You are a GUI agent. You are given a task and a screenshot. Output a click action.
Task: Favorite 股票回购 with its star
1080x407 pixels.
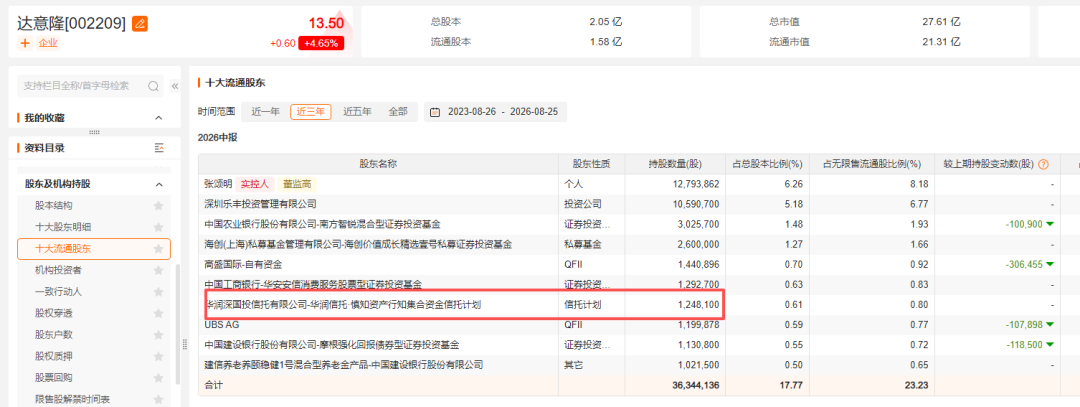(158, 377)
